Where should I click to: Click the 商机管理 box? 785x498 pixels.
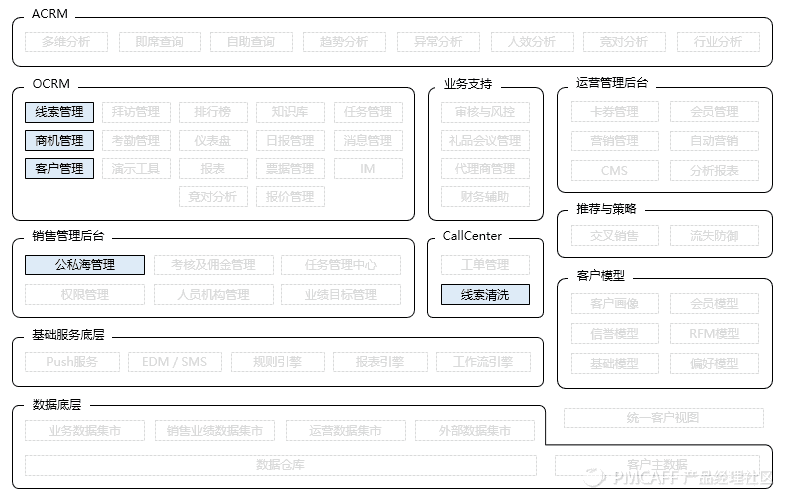coord(60,141)
